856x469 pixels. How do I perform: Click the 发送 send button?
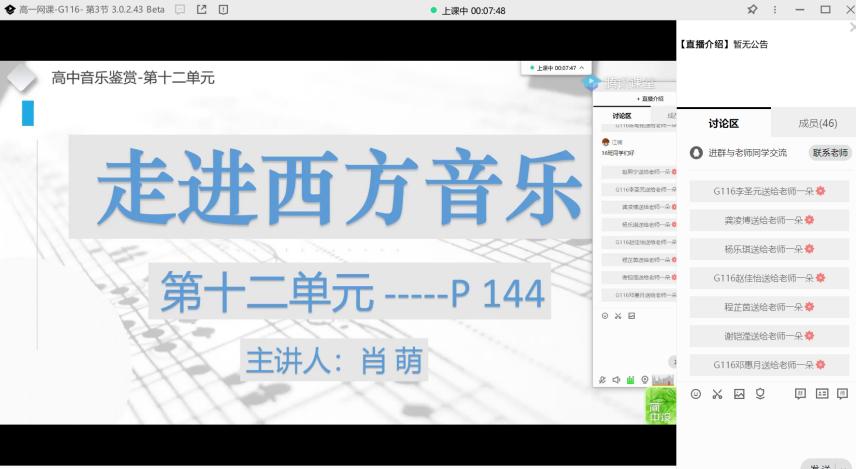pyautogui.click(x=820, y=465)
